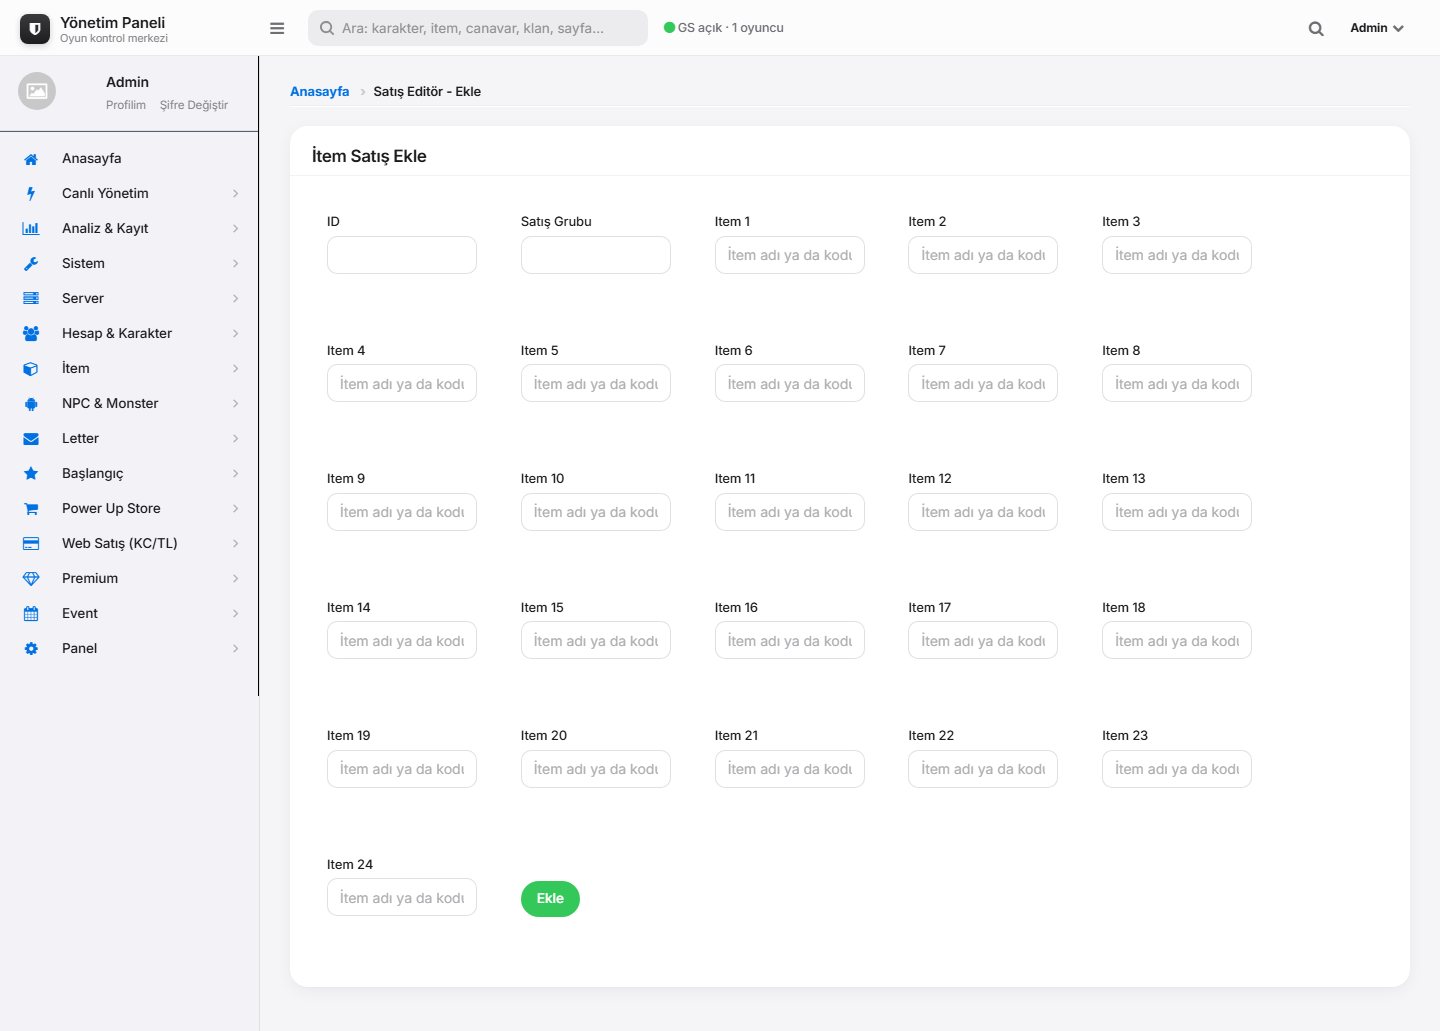The width and height of the screenshot is (1440, 1031).
Task: Open the Anasayfa sidebar menu item
Action: point(129,158)
